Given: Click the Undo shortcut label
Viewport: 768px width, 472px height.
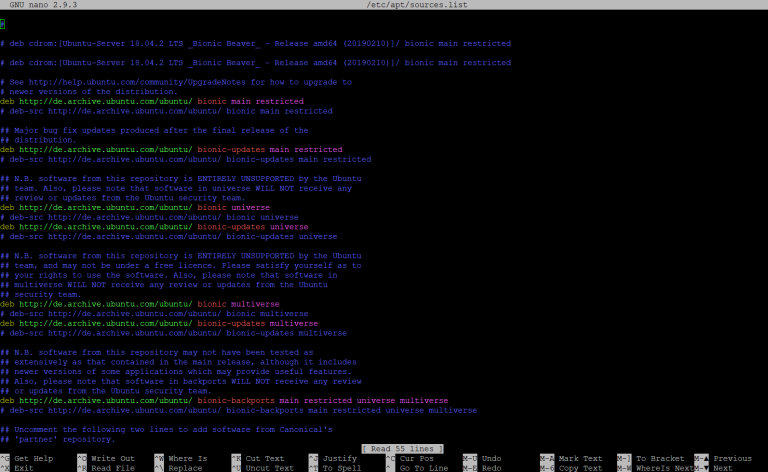Looking at the screenshot, I should [x=491, y=458].
